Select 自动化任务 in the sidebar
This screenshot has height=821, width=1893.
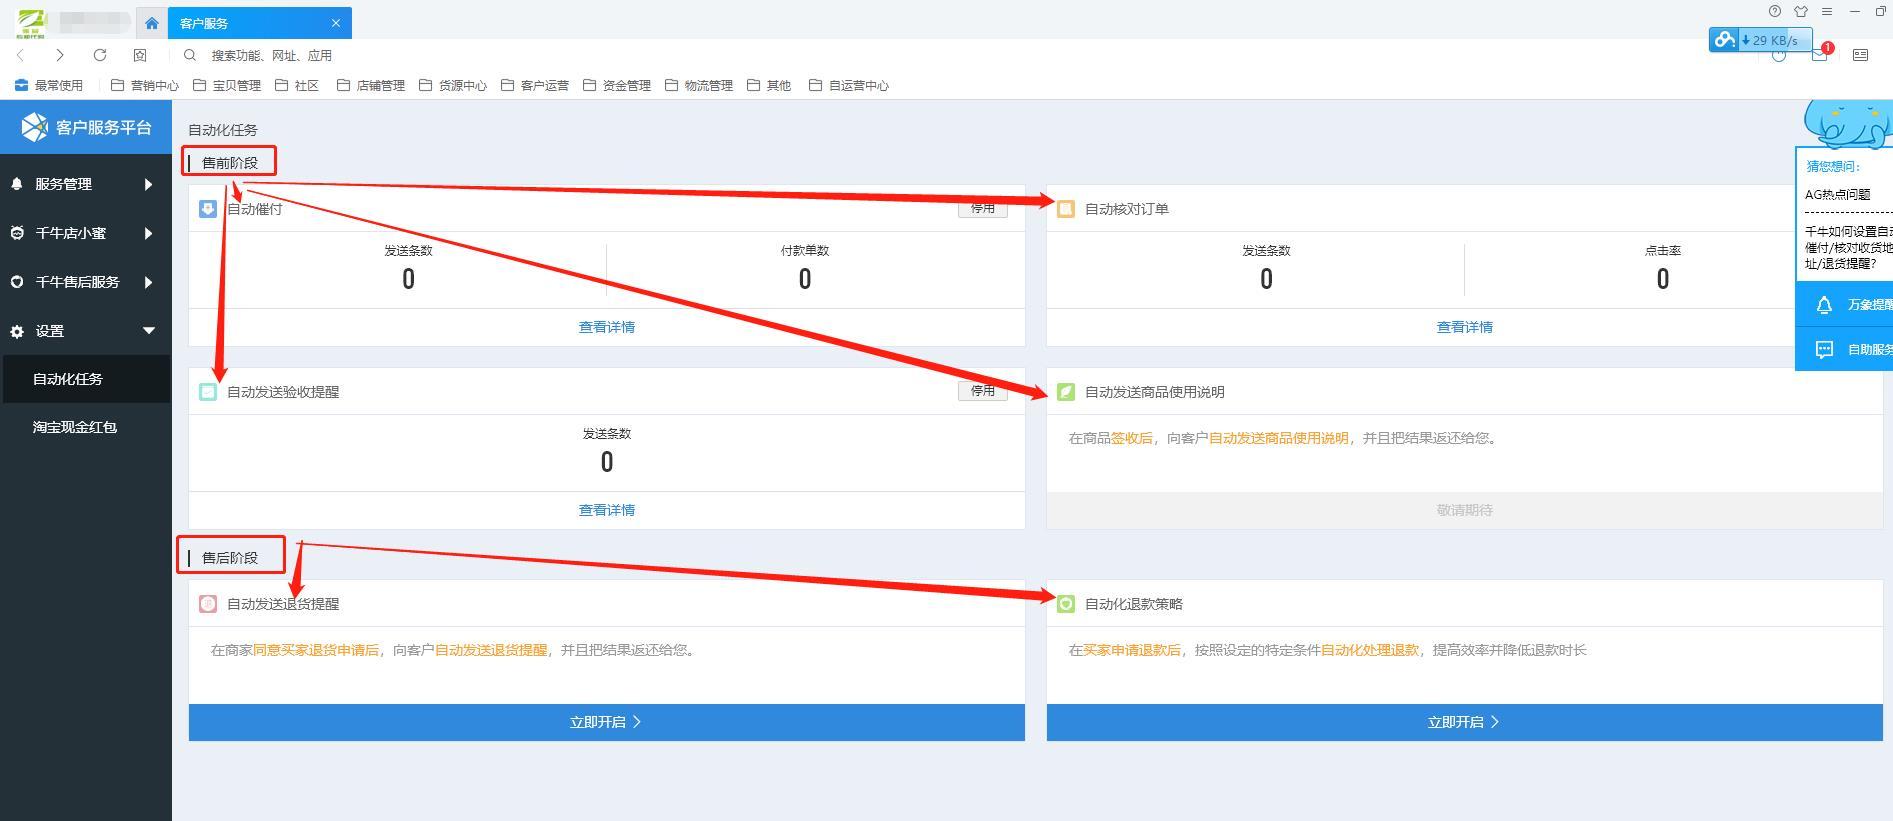point(86,379)
